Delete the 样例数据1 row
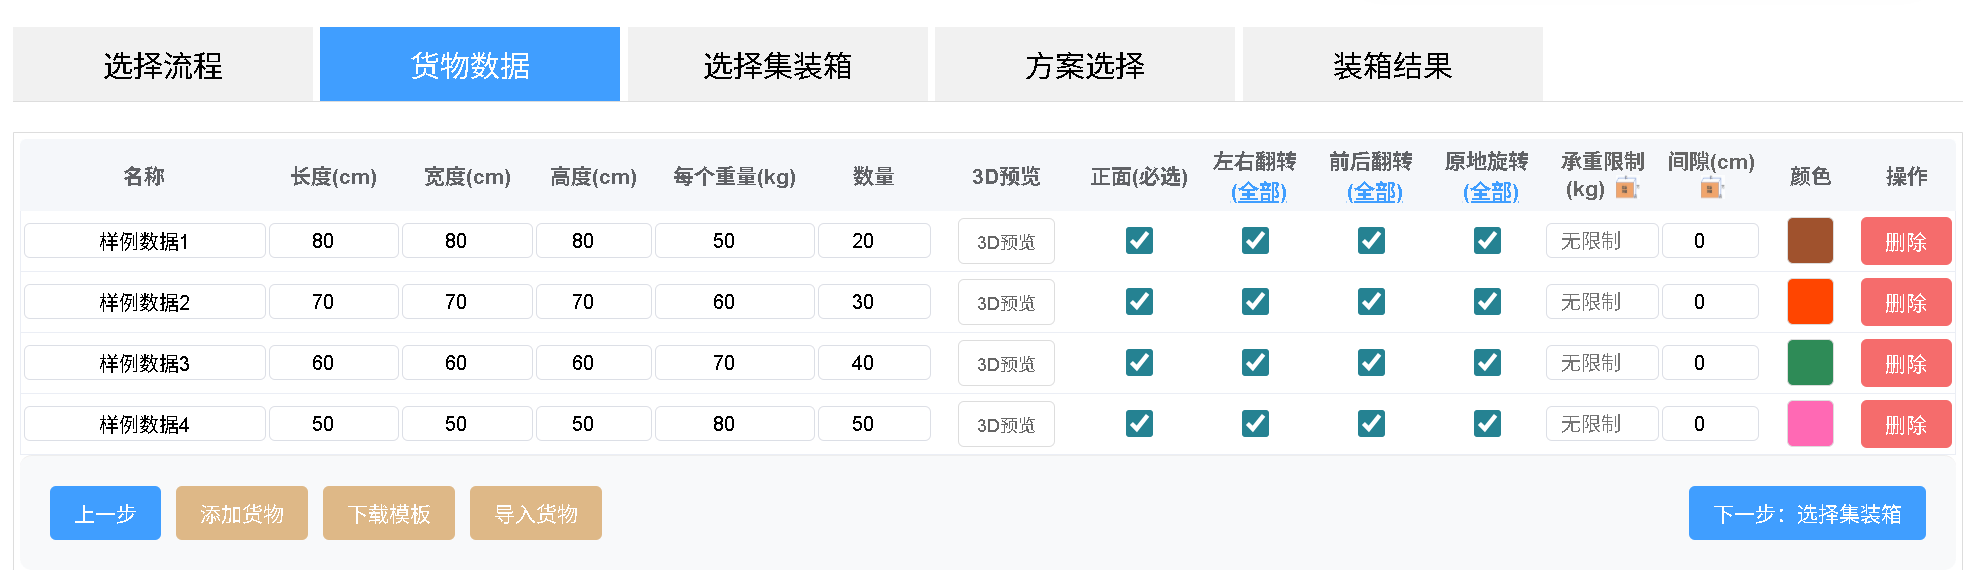Viewport: 1971px width, 570px height. [x=1906, y=241]
